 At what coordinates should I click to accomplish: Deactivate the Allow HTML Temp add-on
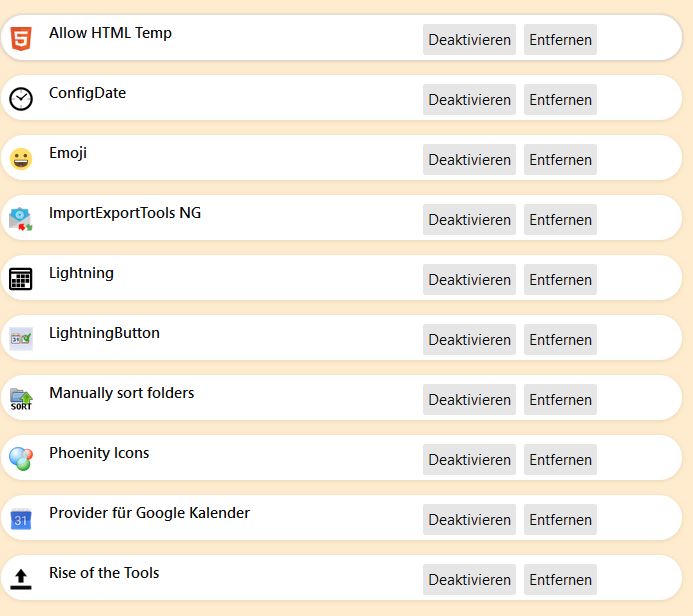[469, 40]
